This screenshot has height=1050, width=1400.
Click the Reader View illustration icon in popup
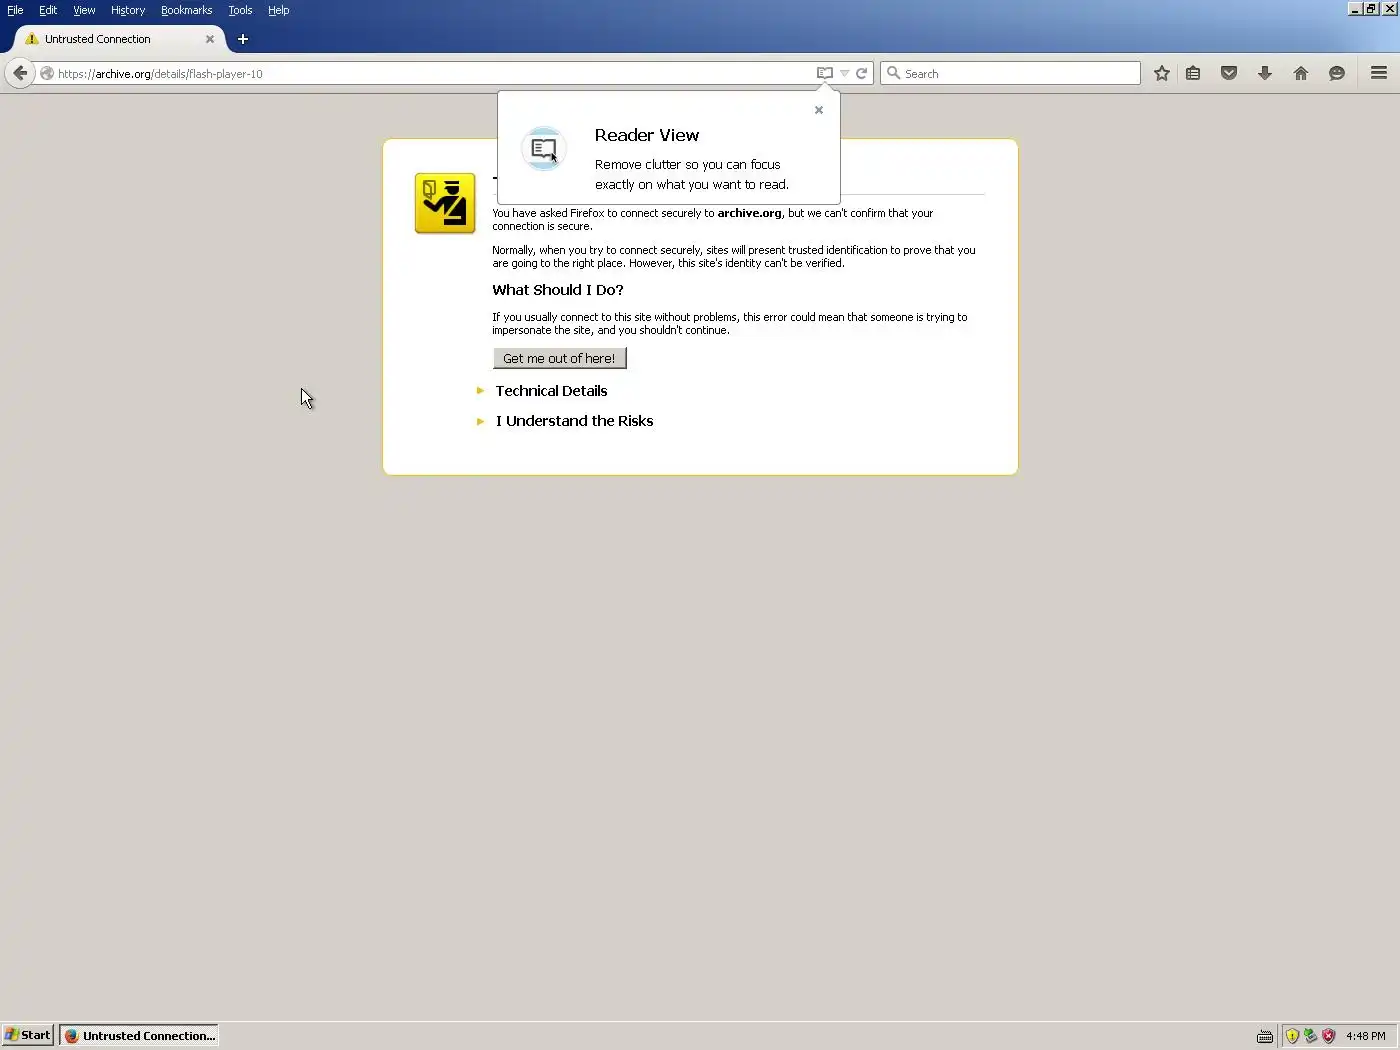[544, 149]
